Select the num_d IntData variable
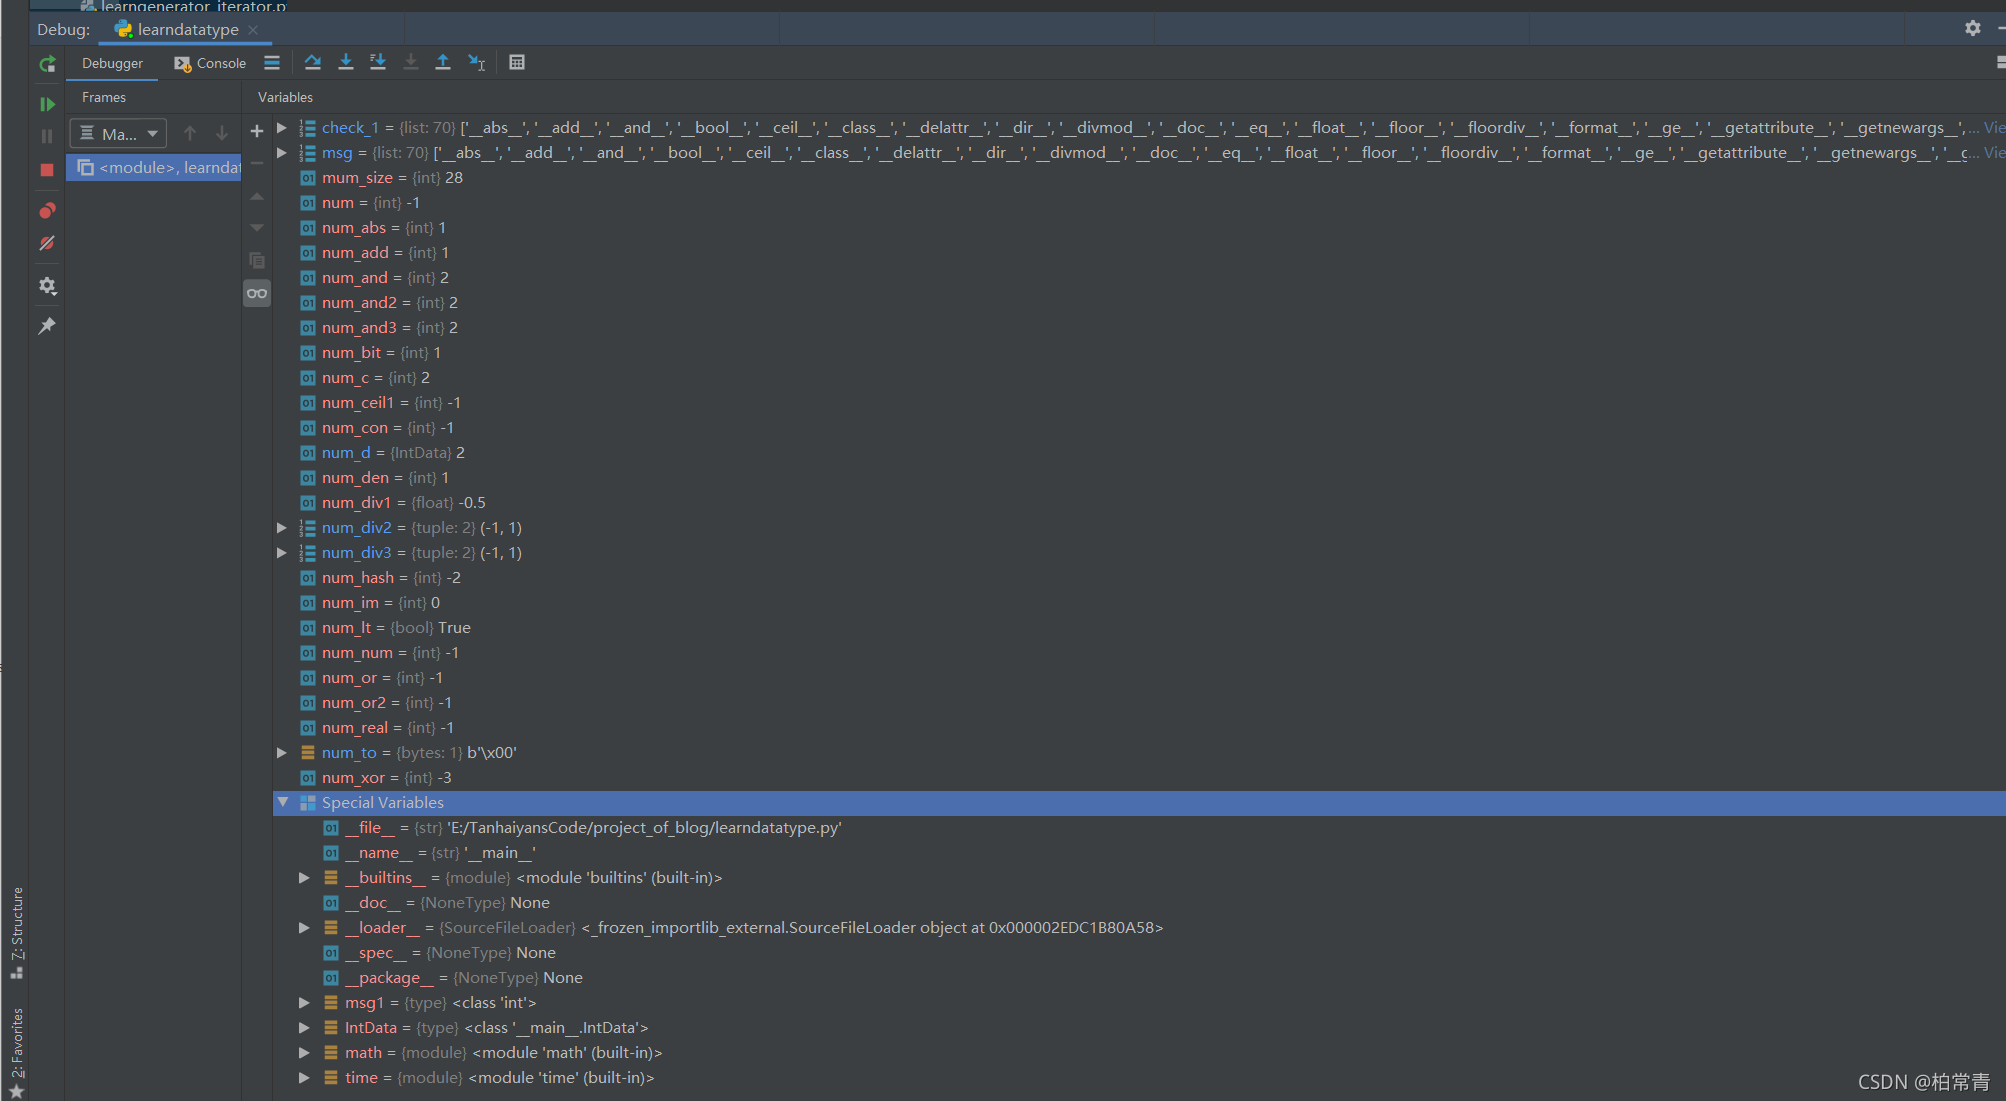The image size is (2006, 1101). [x=1139, y=453]
